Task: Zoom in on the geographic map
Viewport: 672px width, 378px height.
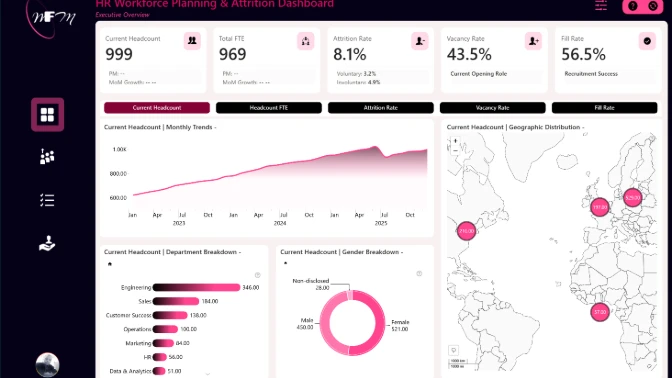Action: pyautogui.click(x=455, y=141)
